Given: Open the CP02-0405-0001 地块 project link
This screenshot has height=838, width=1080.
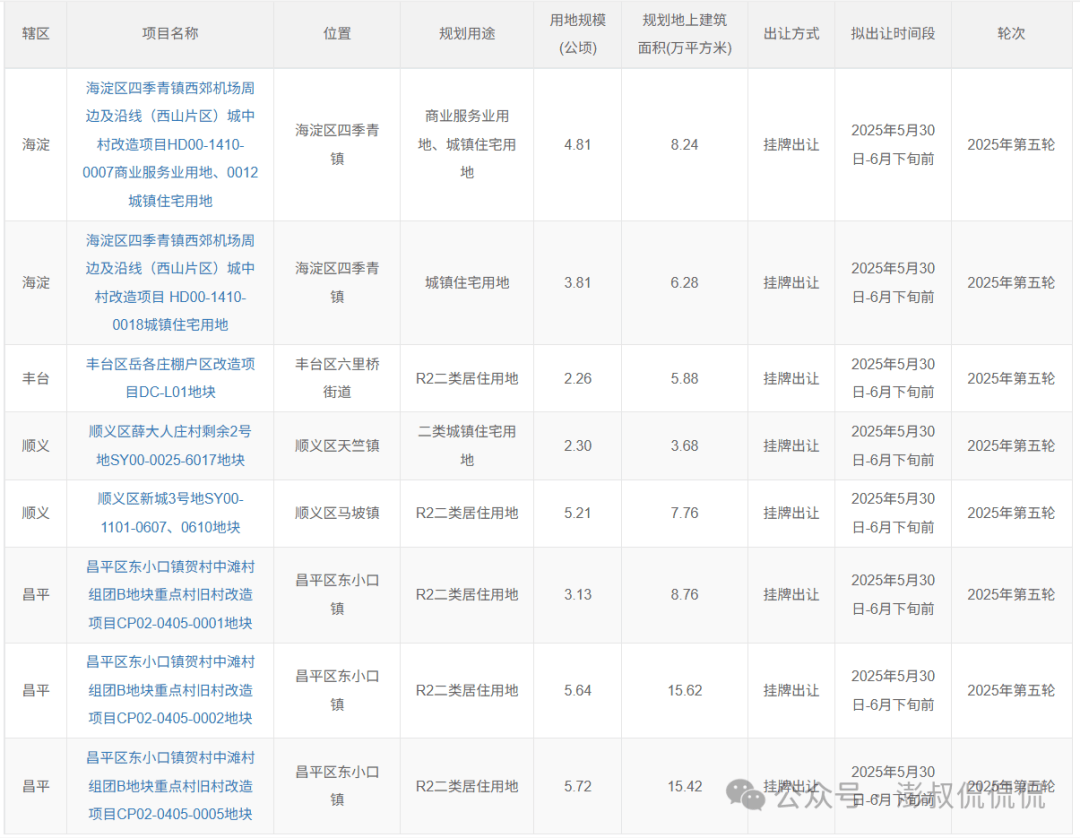Looking at the screenshot, I should 170,594.
